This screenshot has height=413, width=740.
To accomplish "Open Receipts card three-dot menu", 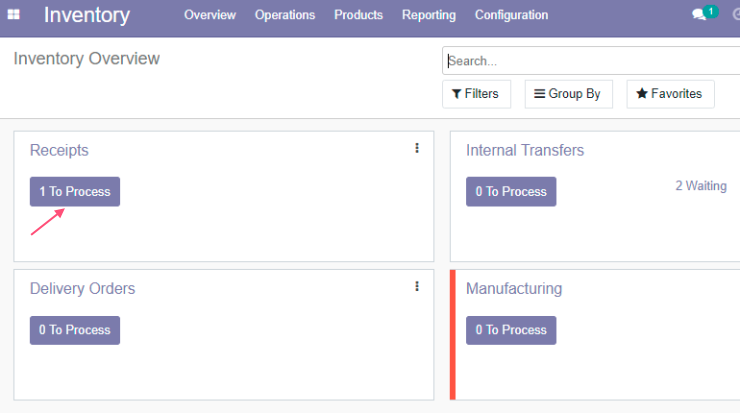I will 417,148.
